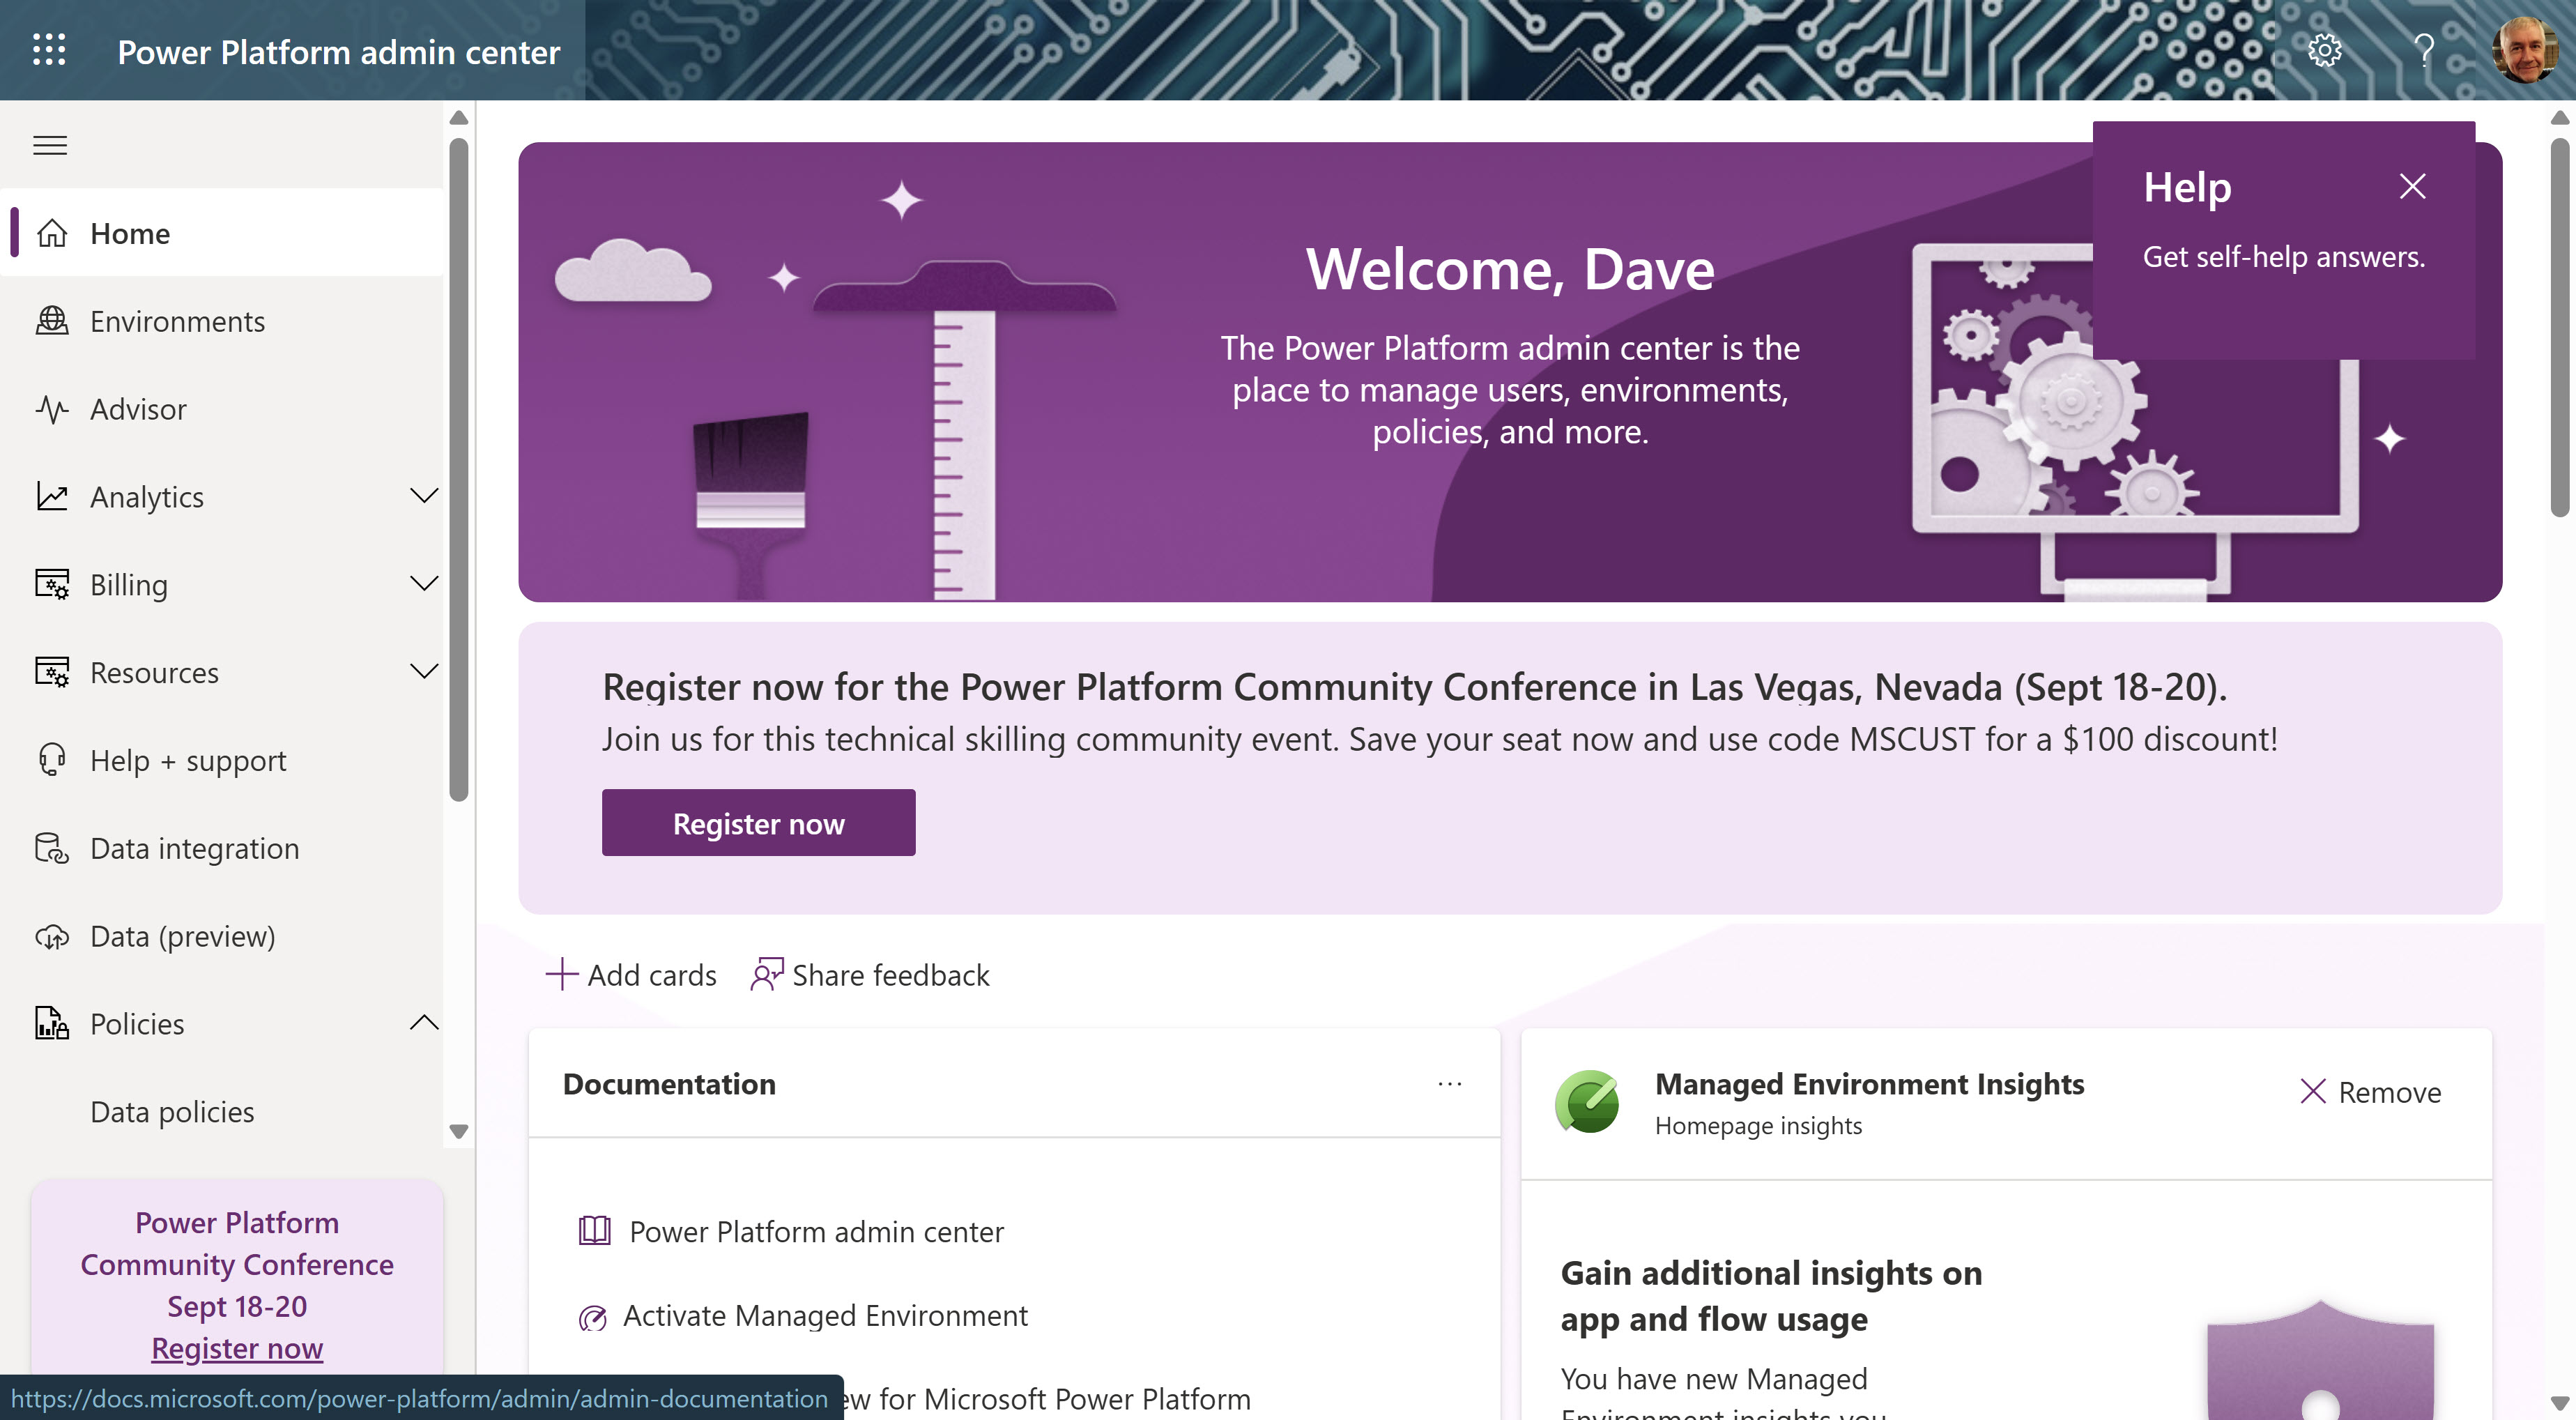
Task: Open Power Platform admin center documentation link
Action: (816, 1231)
